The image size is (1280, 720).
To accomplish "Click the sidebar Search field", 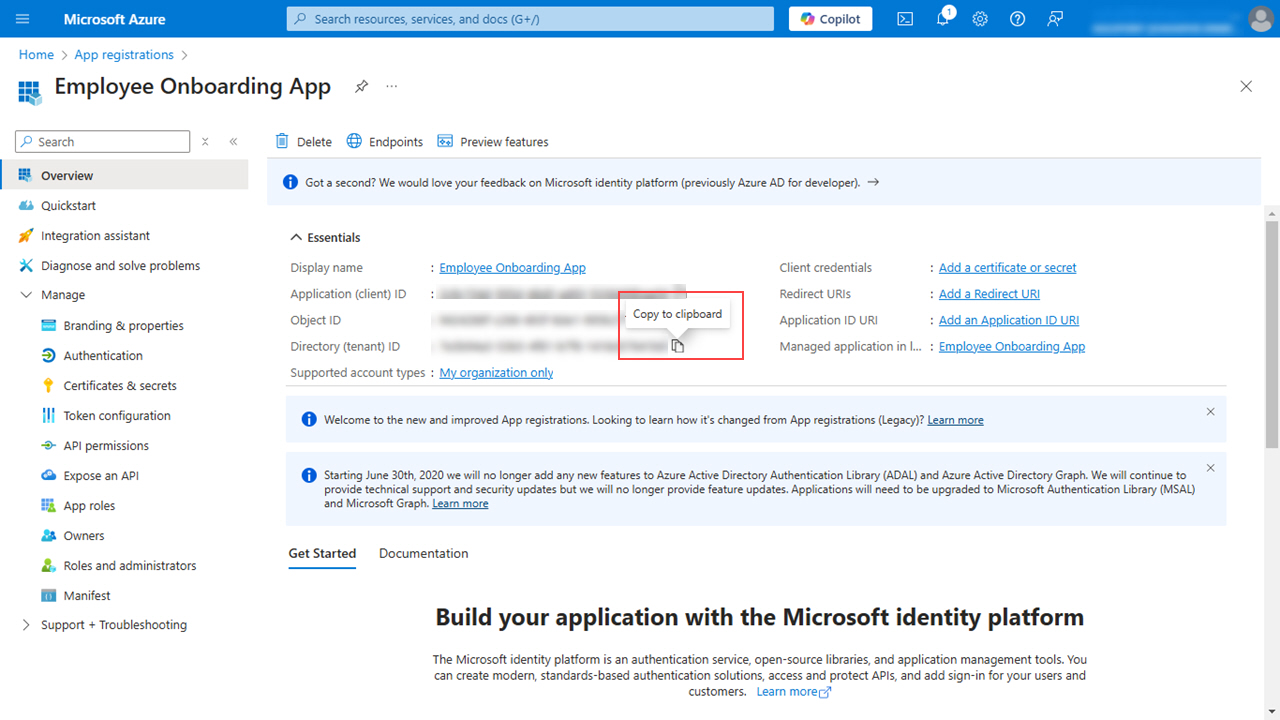I will coord(102,142).
